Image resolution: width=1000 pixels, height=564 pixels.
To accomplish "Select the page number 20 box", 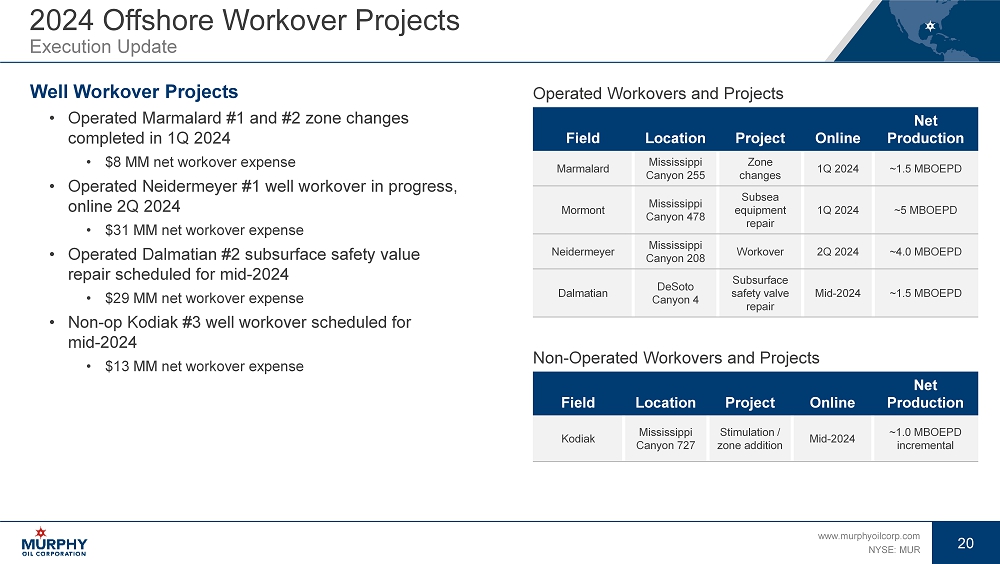I will (x=965, y=543).
